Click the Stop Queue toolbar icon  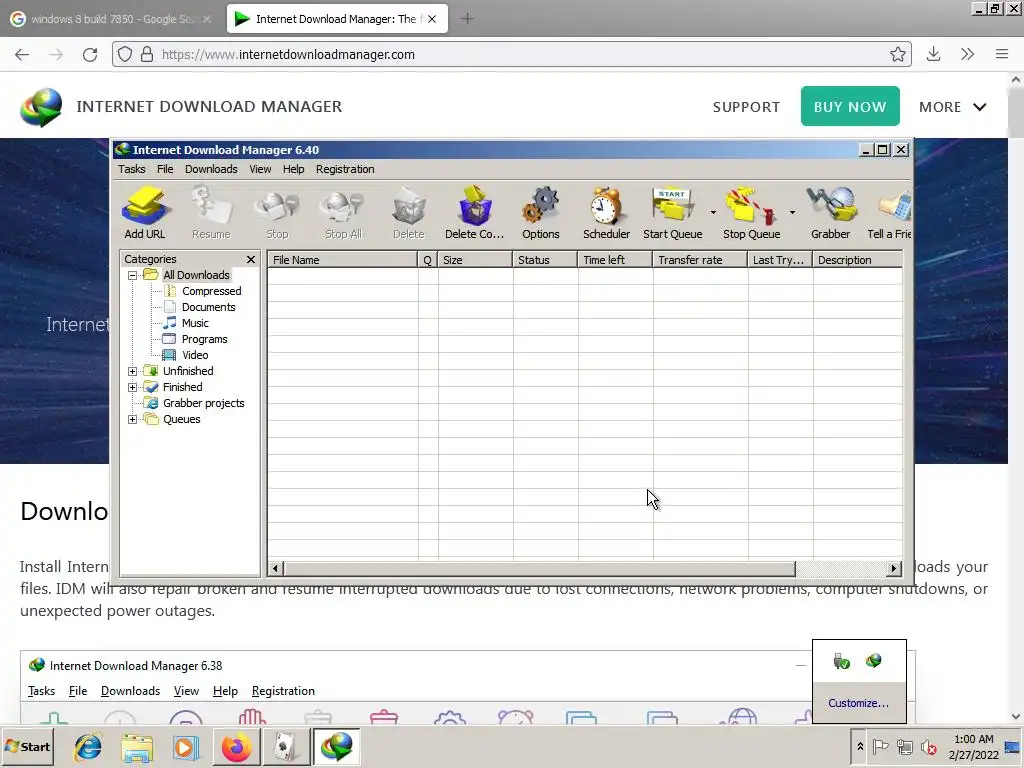pos(751,213)
